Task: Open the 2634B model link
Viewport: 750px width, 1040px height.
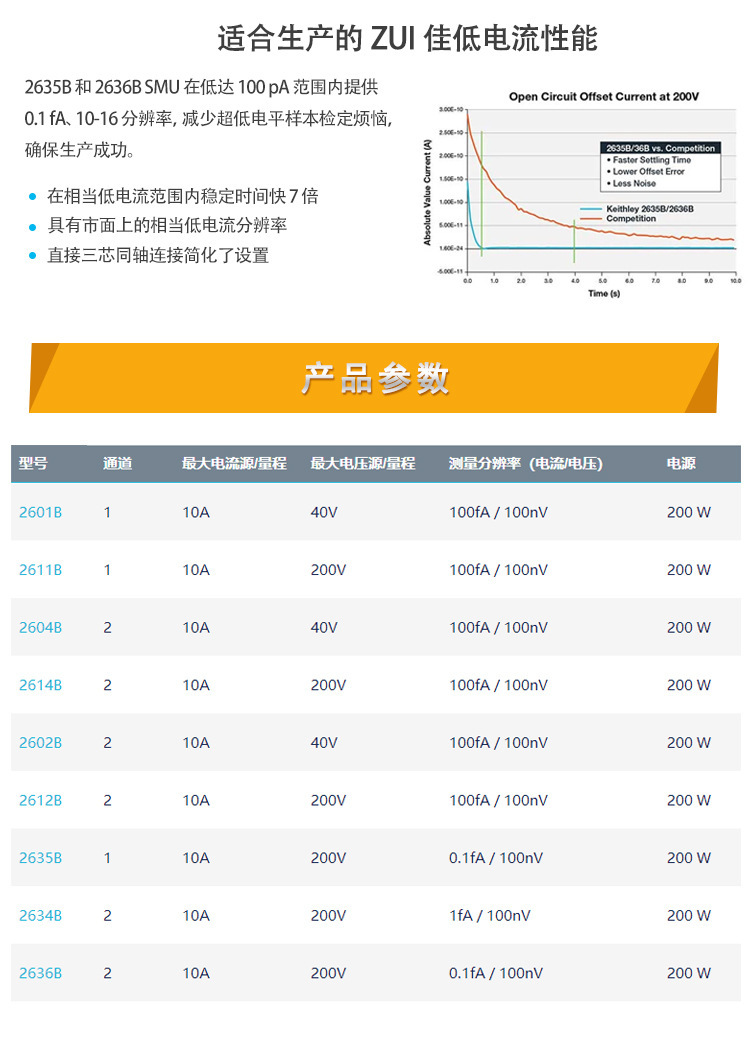Action: coord(40,916)
